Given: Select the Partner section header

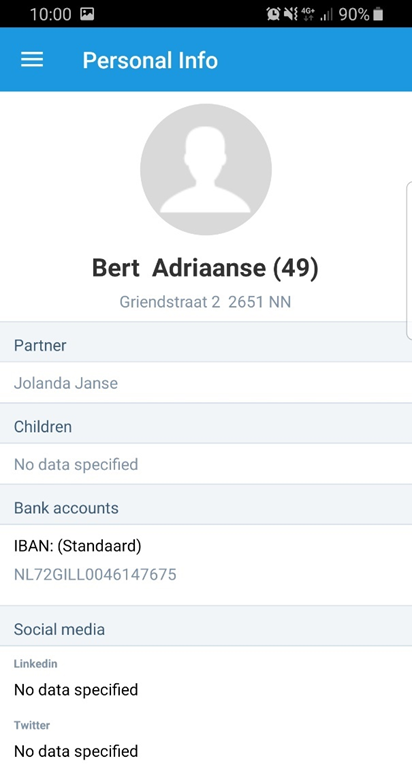Looking at the screenshot, I should pos(206,345).
